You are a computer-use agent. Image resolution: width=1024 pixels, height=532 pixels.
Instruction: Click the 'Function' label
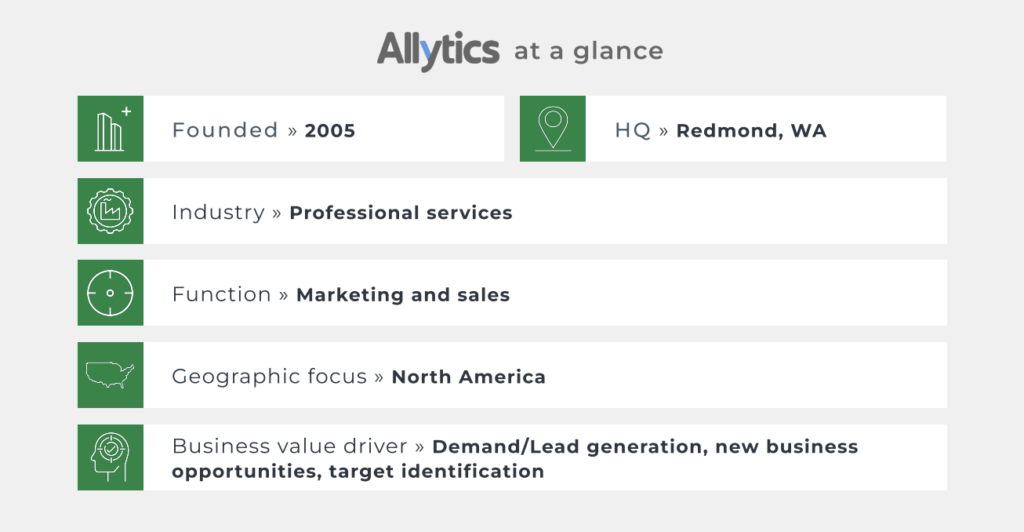coord(221,294)
